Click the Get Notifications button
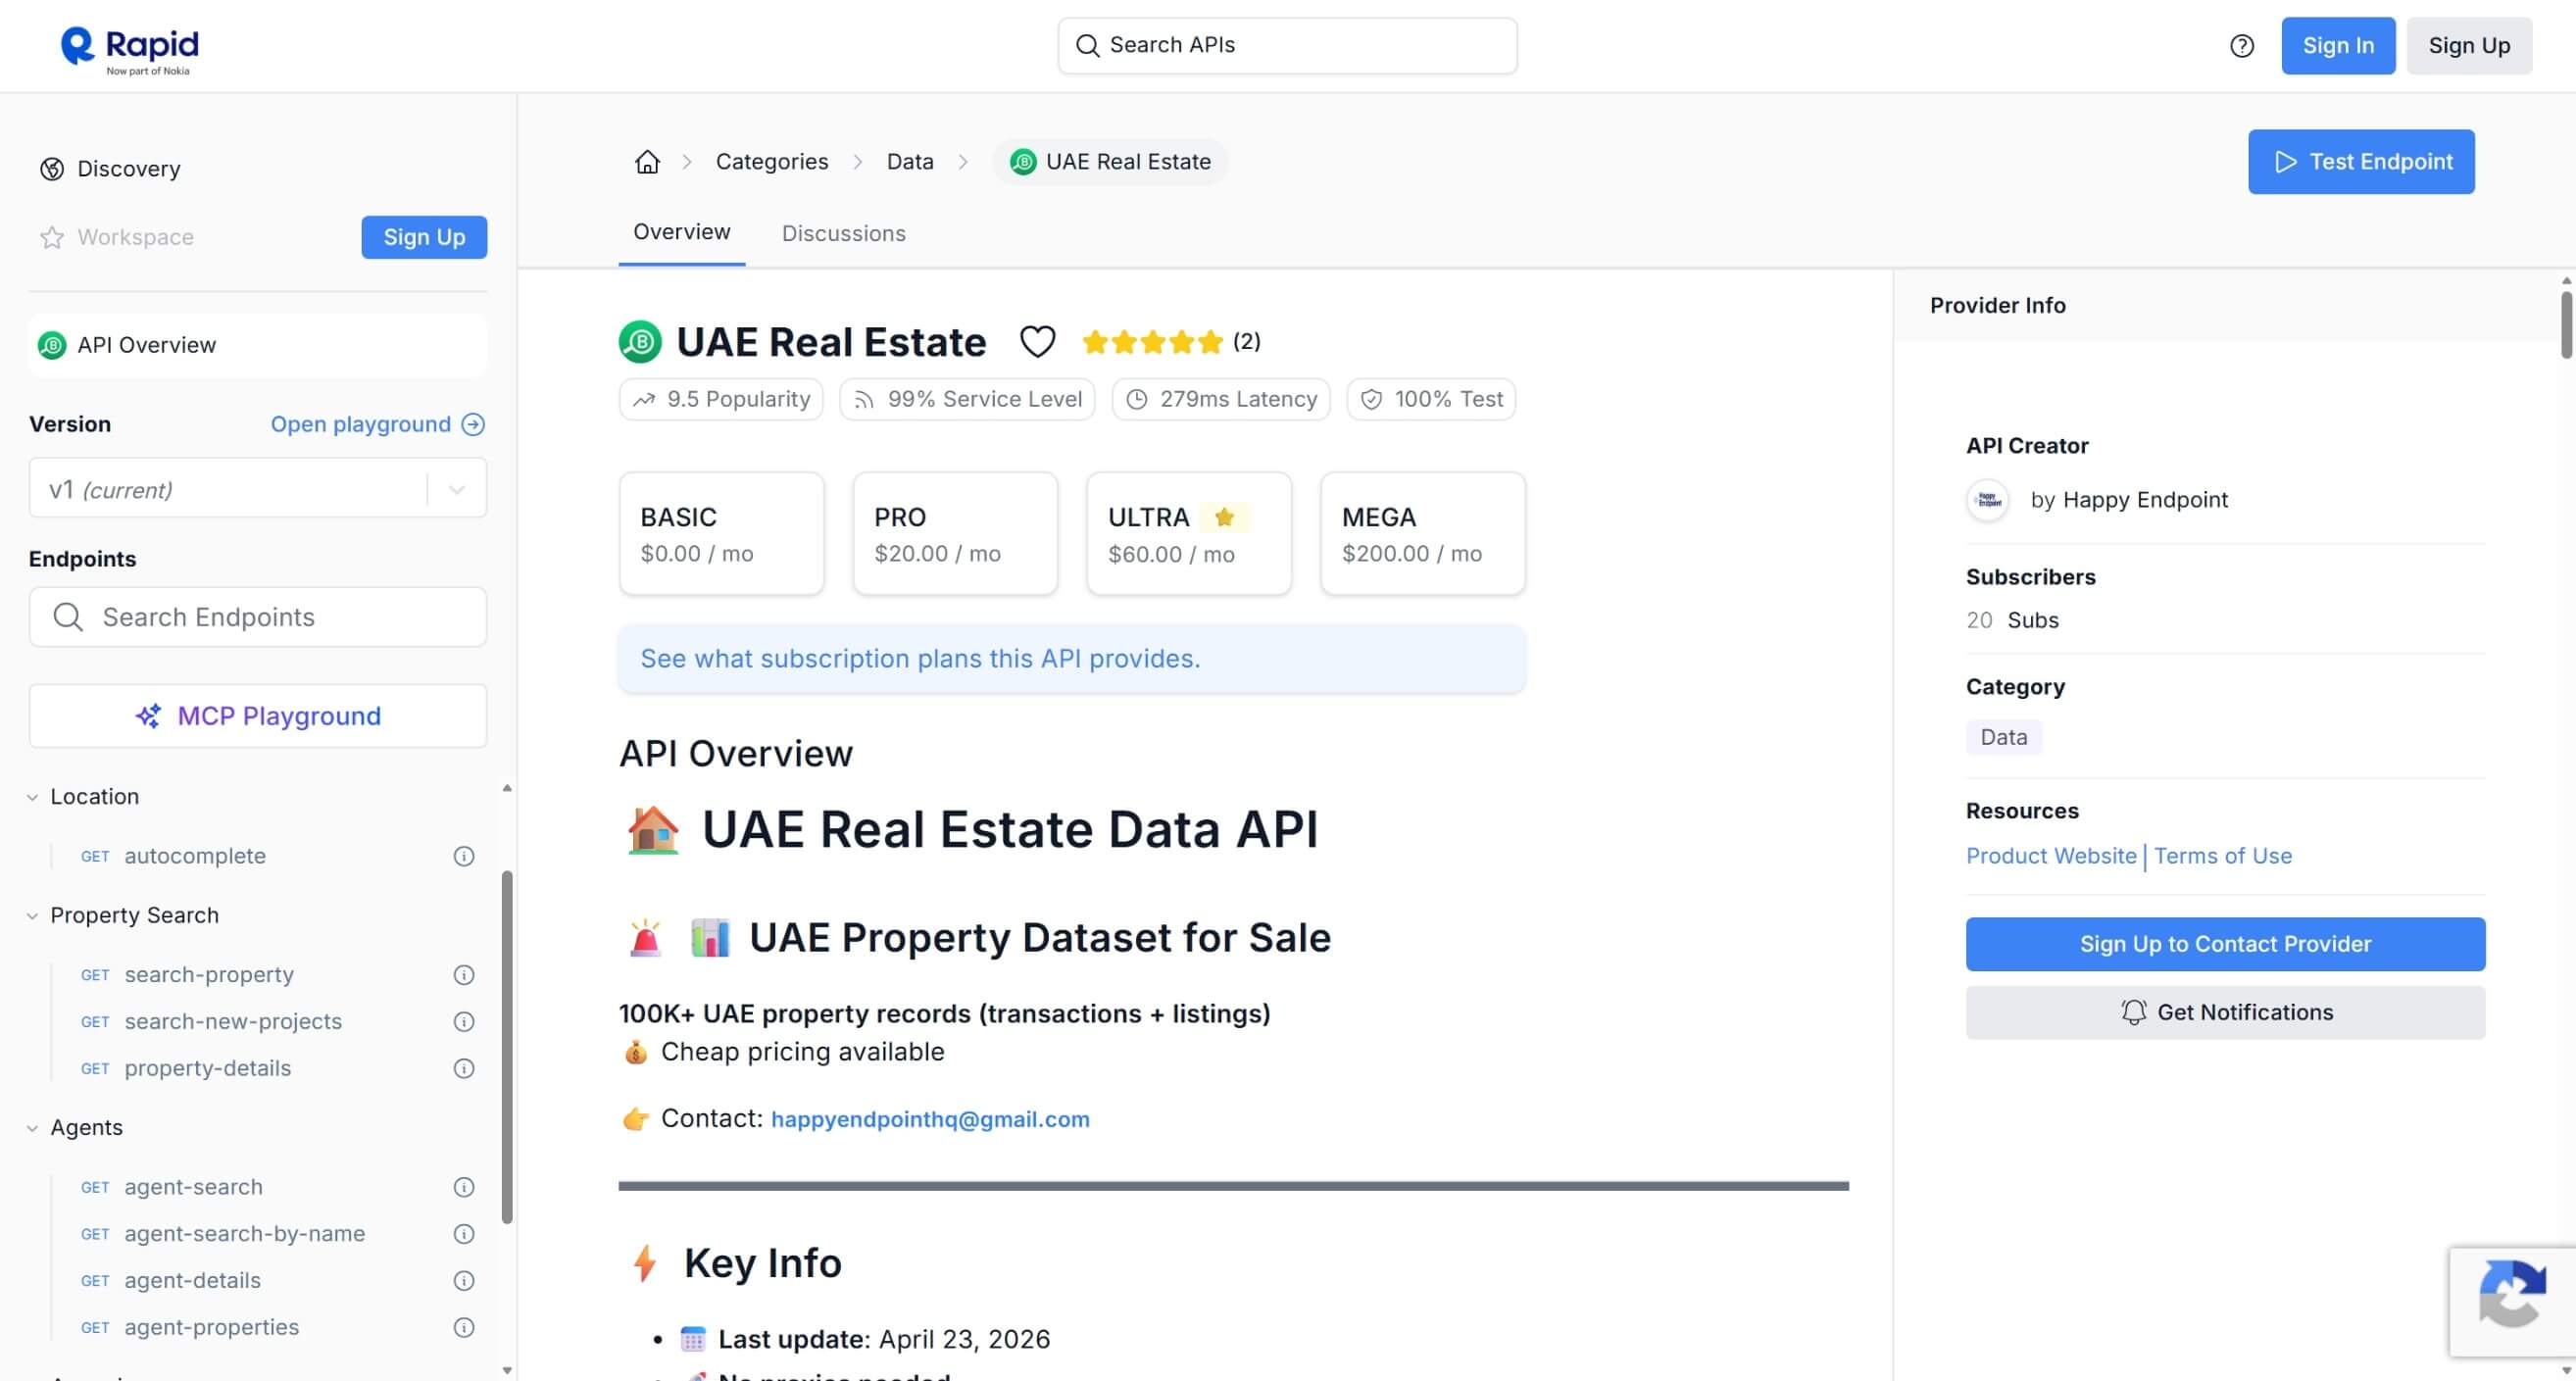 tap(2225, 1012)
